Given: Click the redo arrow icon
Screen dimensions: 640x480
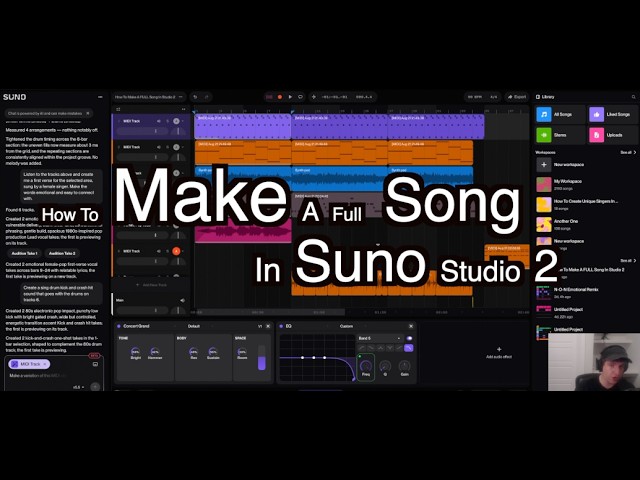Looking at the screenshot, I should pyautogui.click(x=207, y=97).
